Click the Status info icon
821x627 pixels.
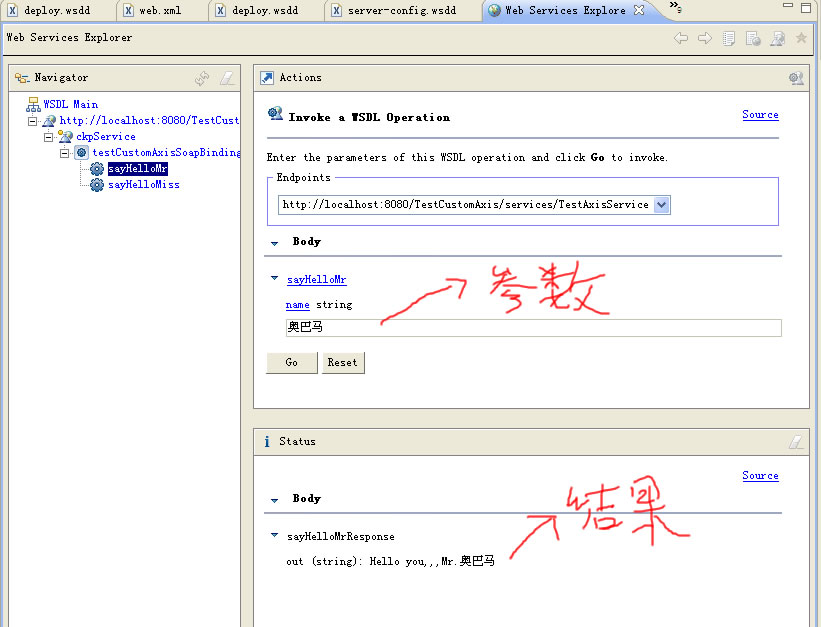(x=267, y=442)
